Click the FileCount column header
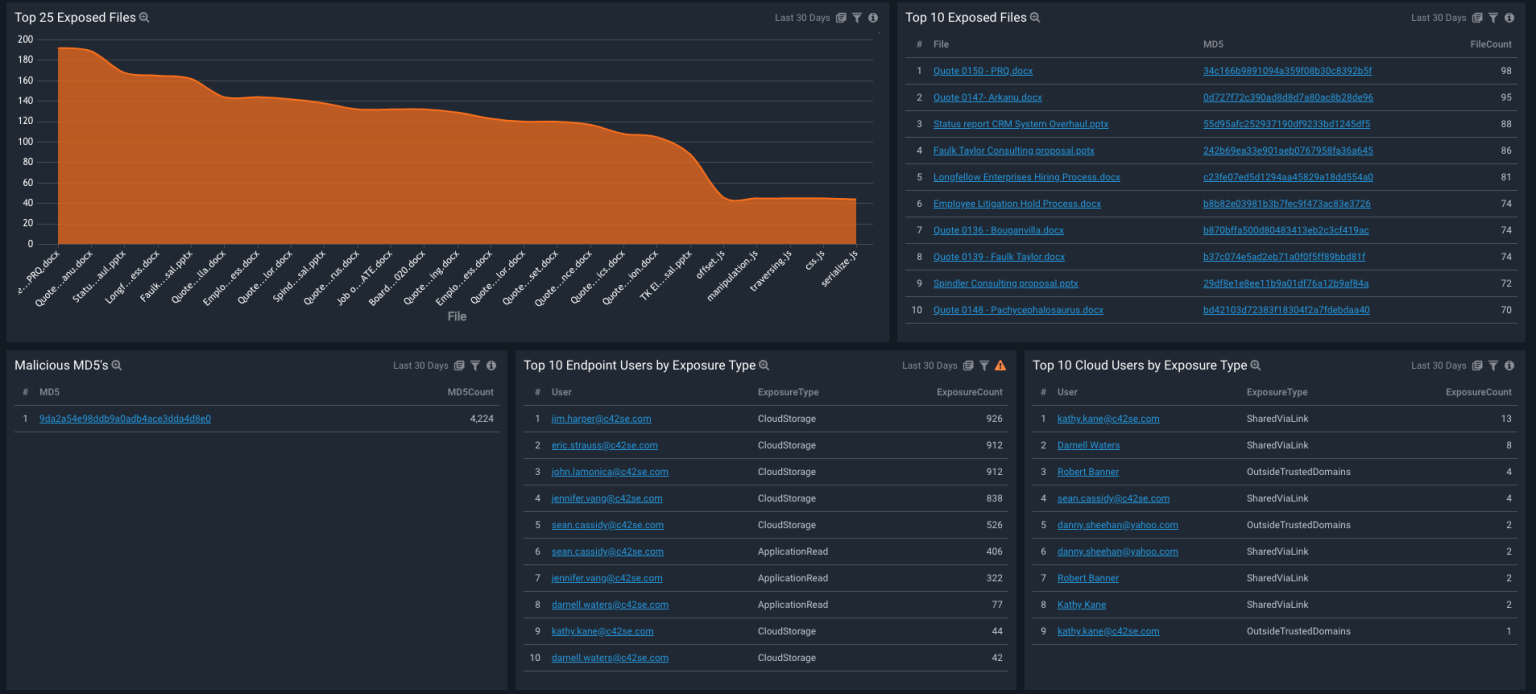Viewport: 1536px width, 694px height. (1490, 45)
